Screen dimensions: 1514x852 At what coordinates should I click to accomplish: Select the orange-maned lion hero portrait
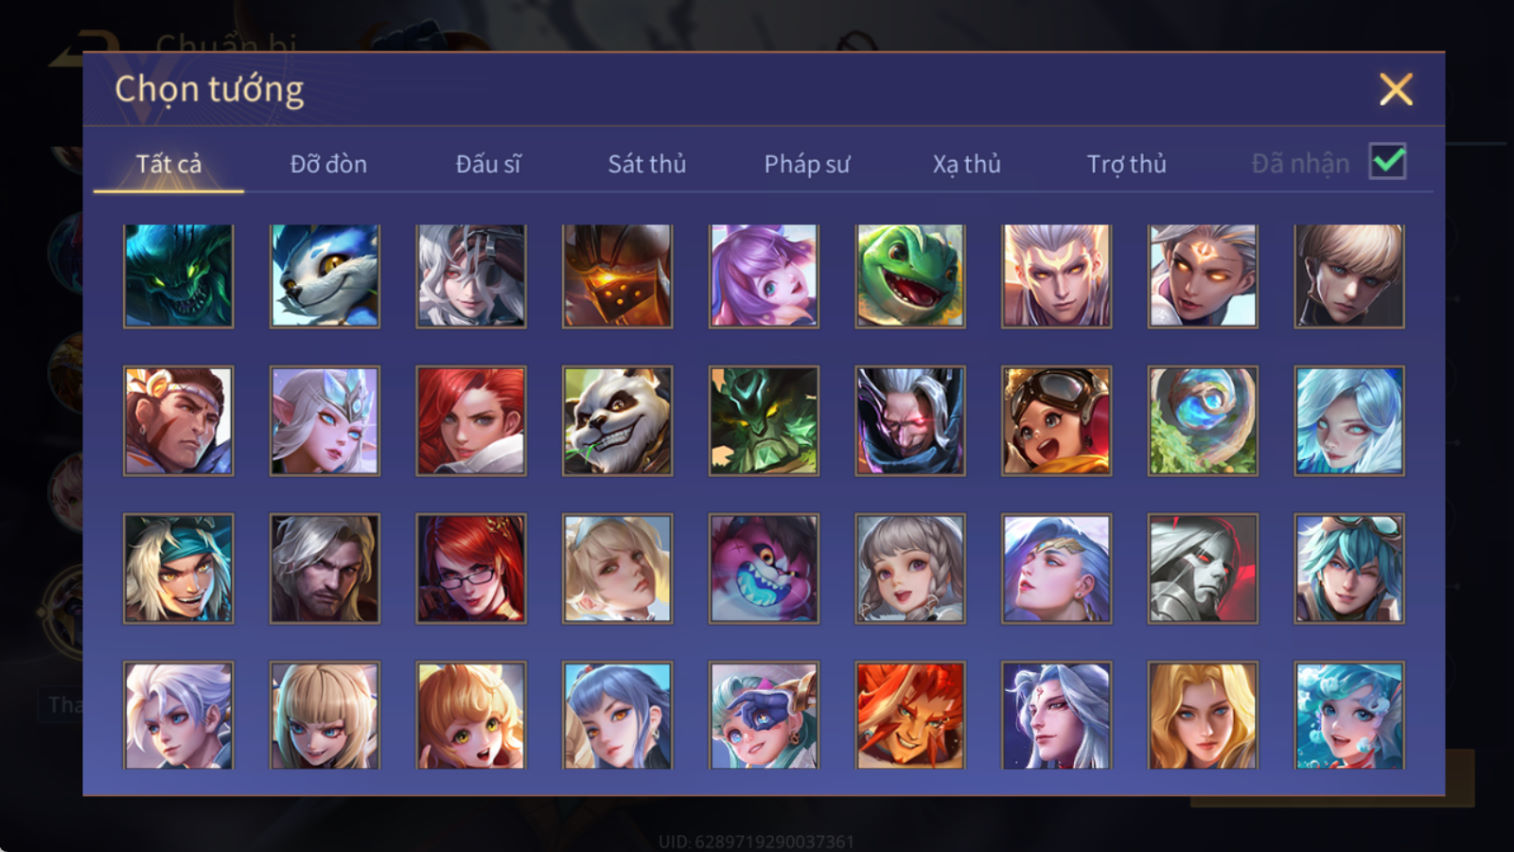point(910,715)
